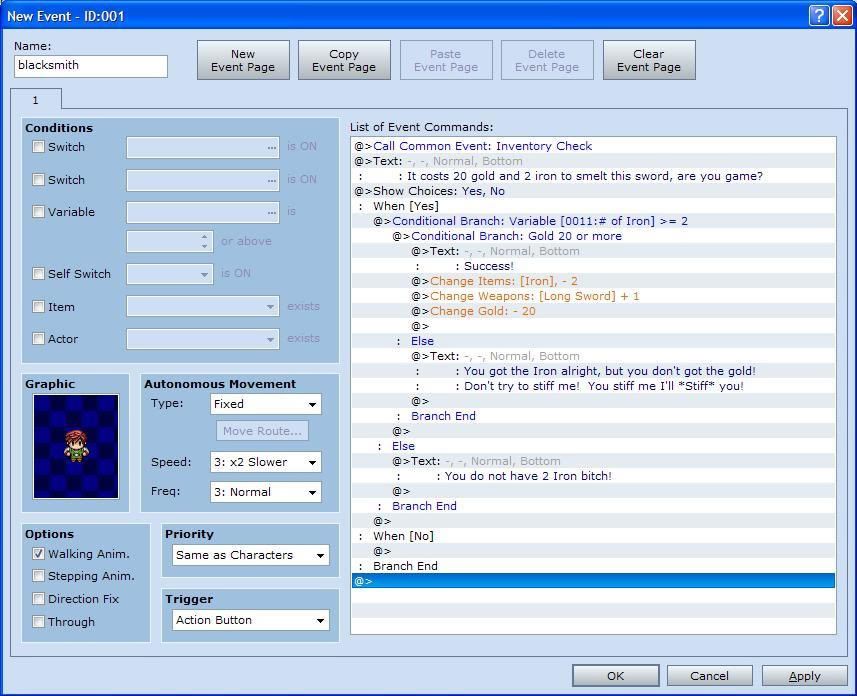Viewport: 857px width, 696px height.
Task: Select the When [Yes] line
Action: (594, 206)
